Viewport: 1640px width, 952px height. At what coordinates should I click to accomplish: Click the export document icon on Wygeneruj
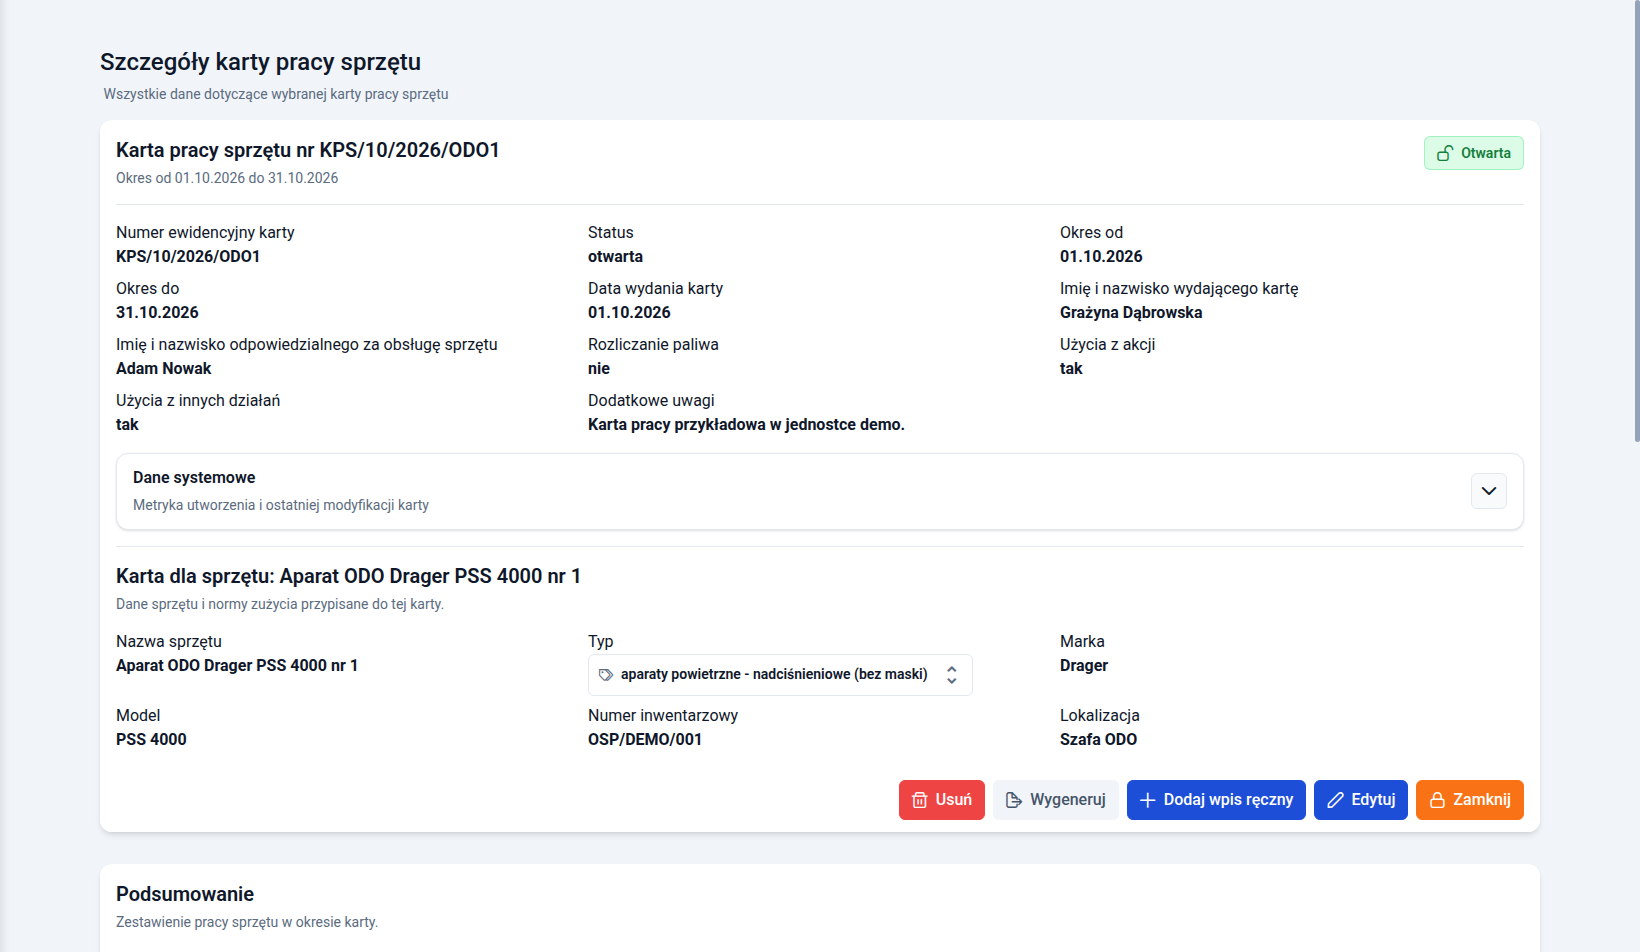[1014, 800]
